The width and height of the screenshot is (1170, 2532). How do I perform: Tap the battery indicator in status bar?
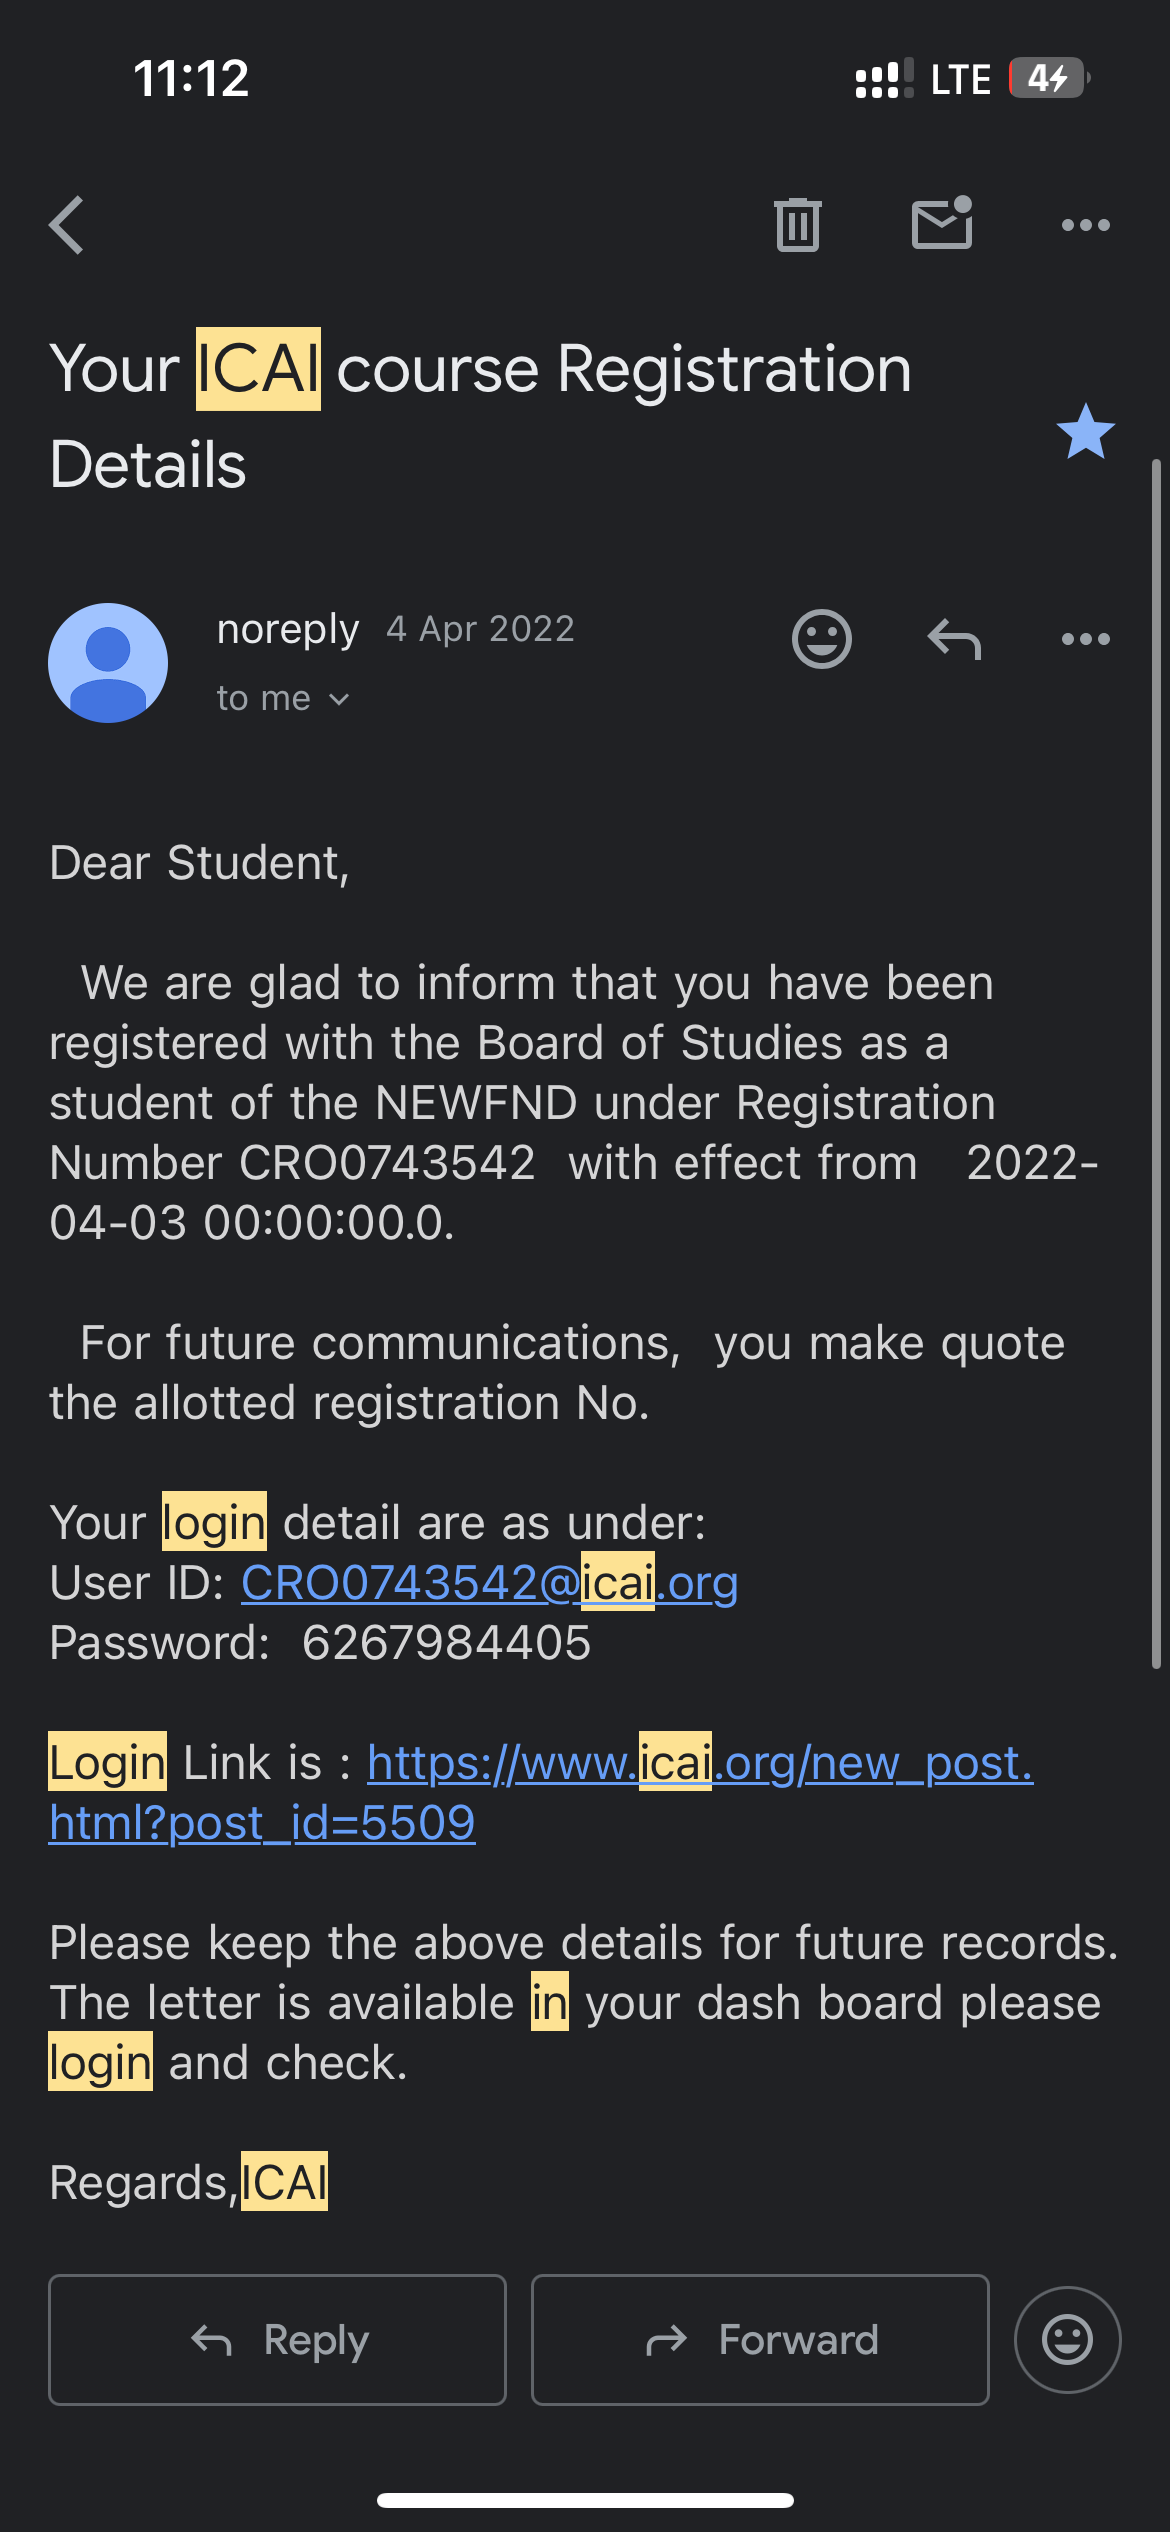pyautogui.click(x=1047, y=79)
